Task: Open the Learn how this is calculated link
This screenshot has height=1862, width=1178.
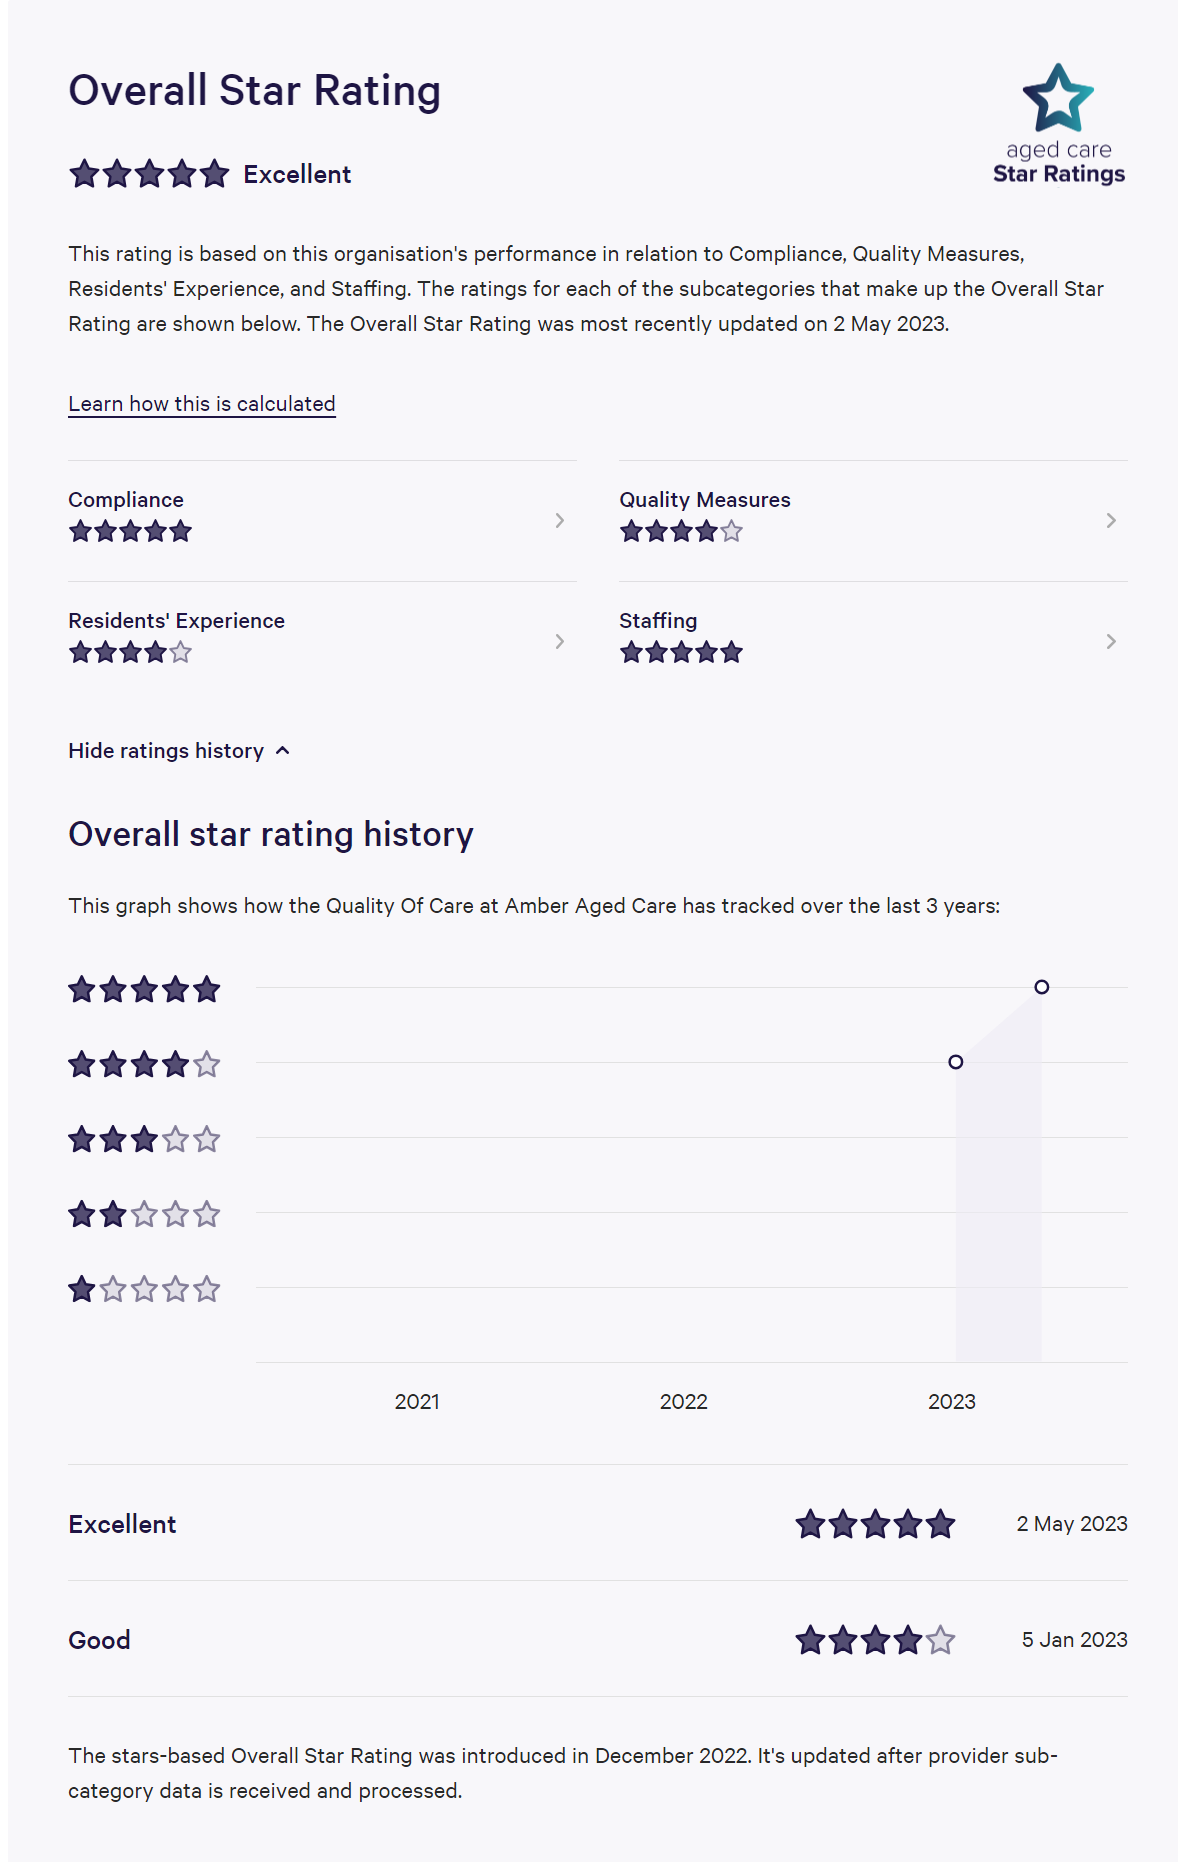Action: pos(202,404)
